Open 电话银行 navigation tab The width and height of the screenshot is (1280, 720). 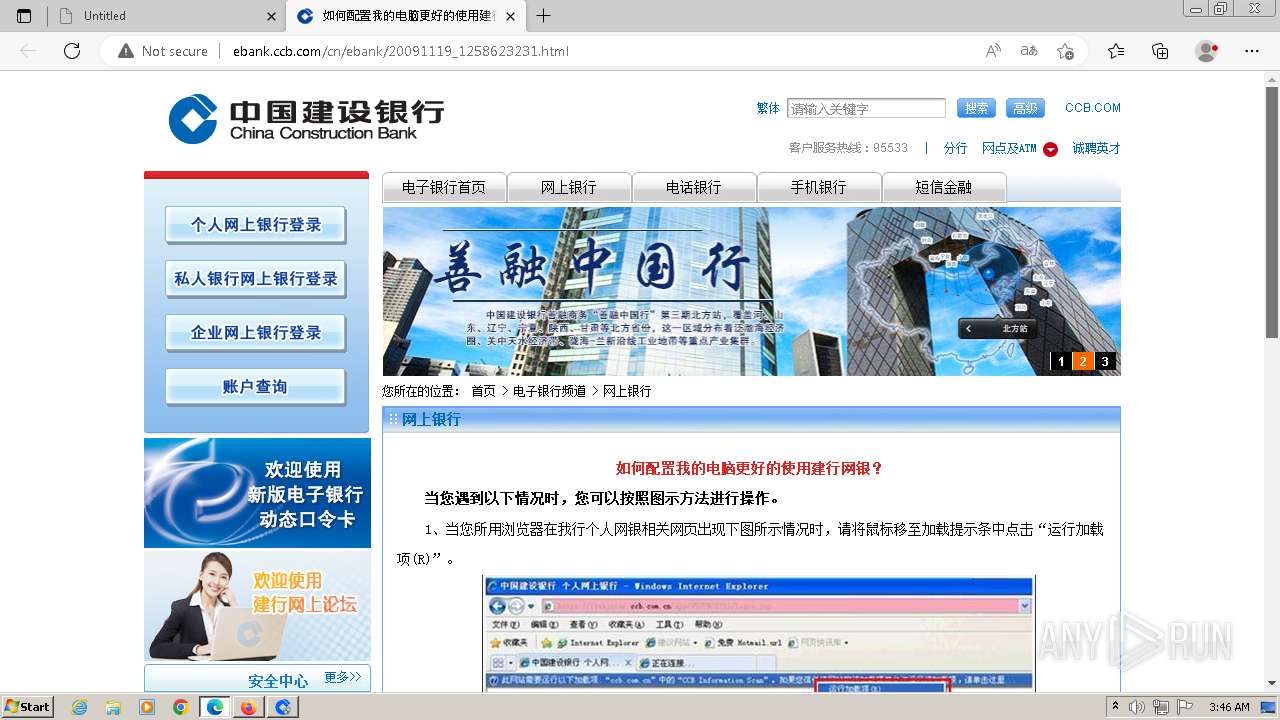coord(694,187)
